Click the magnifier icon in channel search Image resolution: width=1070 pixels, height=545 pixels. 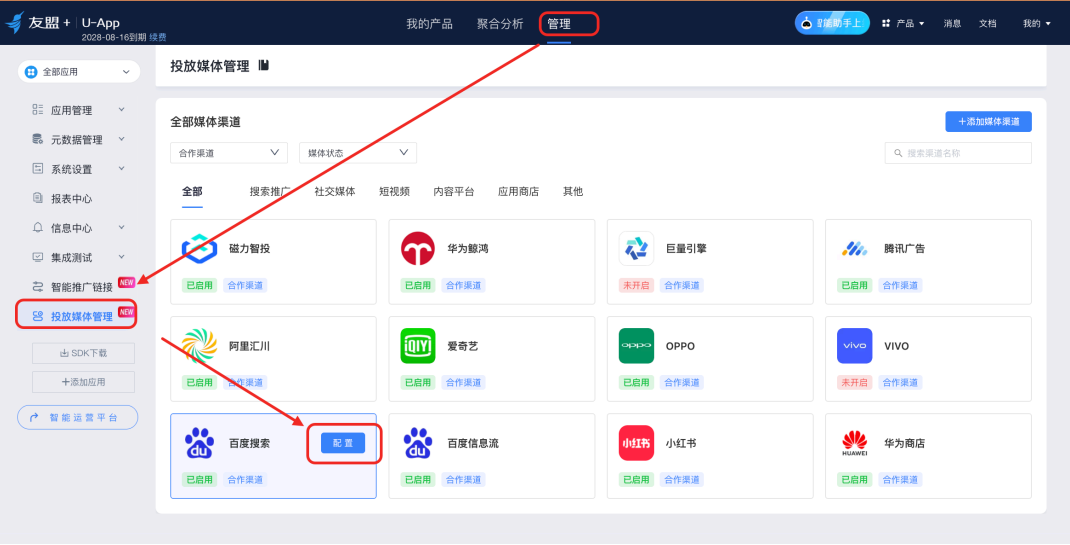[898, 153]
